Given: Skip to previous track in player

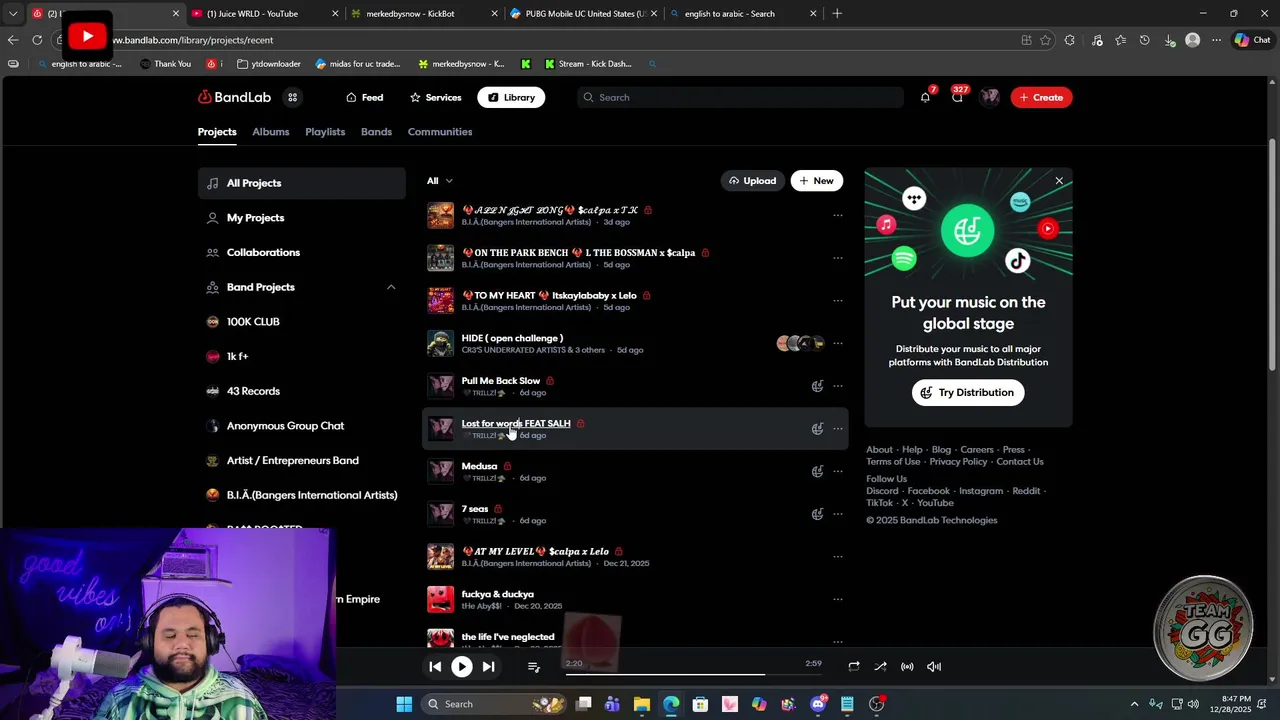Looking at the screenshot, I should click(x=435, y=666).
